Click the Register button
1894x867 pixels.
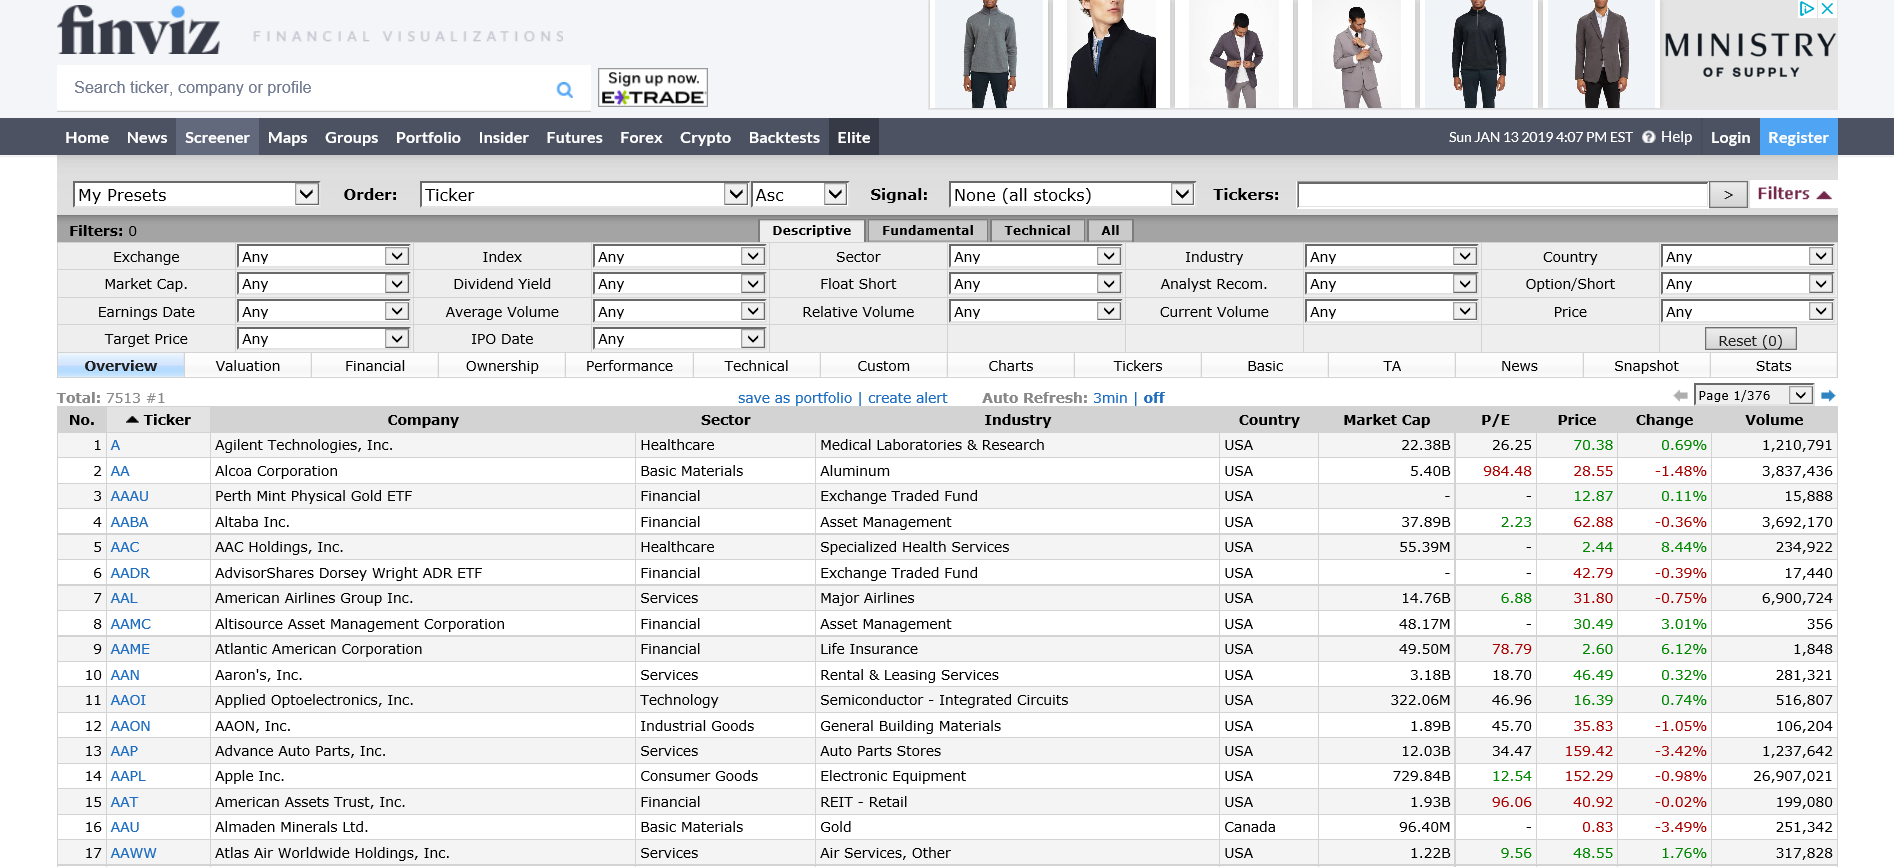(x=1797, y=137)
